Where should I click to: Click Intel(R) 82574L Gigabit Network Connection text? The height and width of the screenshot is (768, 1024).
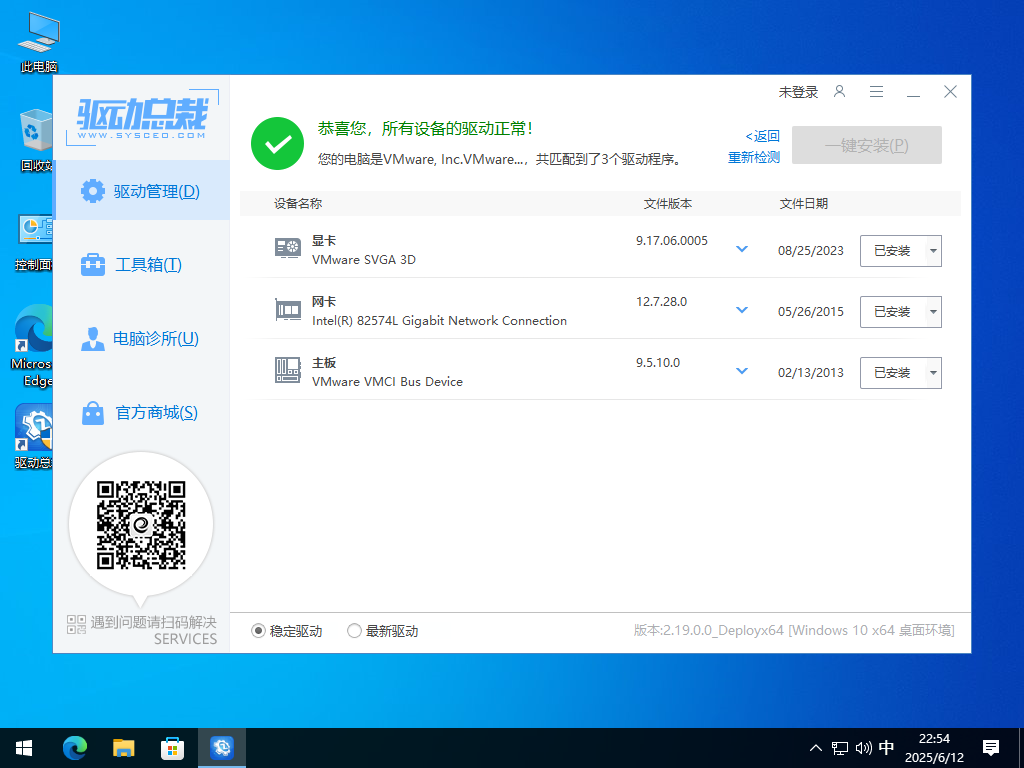pos(440,321)
